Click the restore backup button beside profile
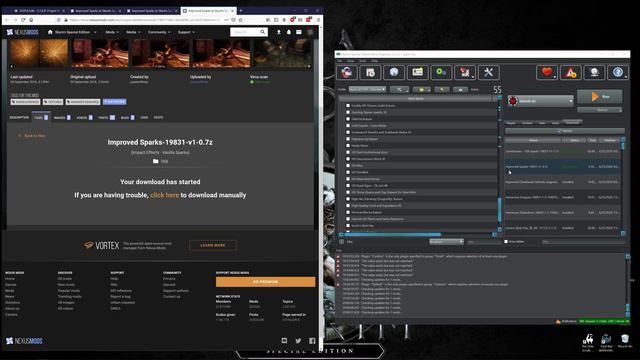The width and height of the screenshot is (640, 360). (442, 89)
